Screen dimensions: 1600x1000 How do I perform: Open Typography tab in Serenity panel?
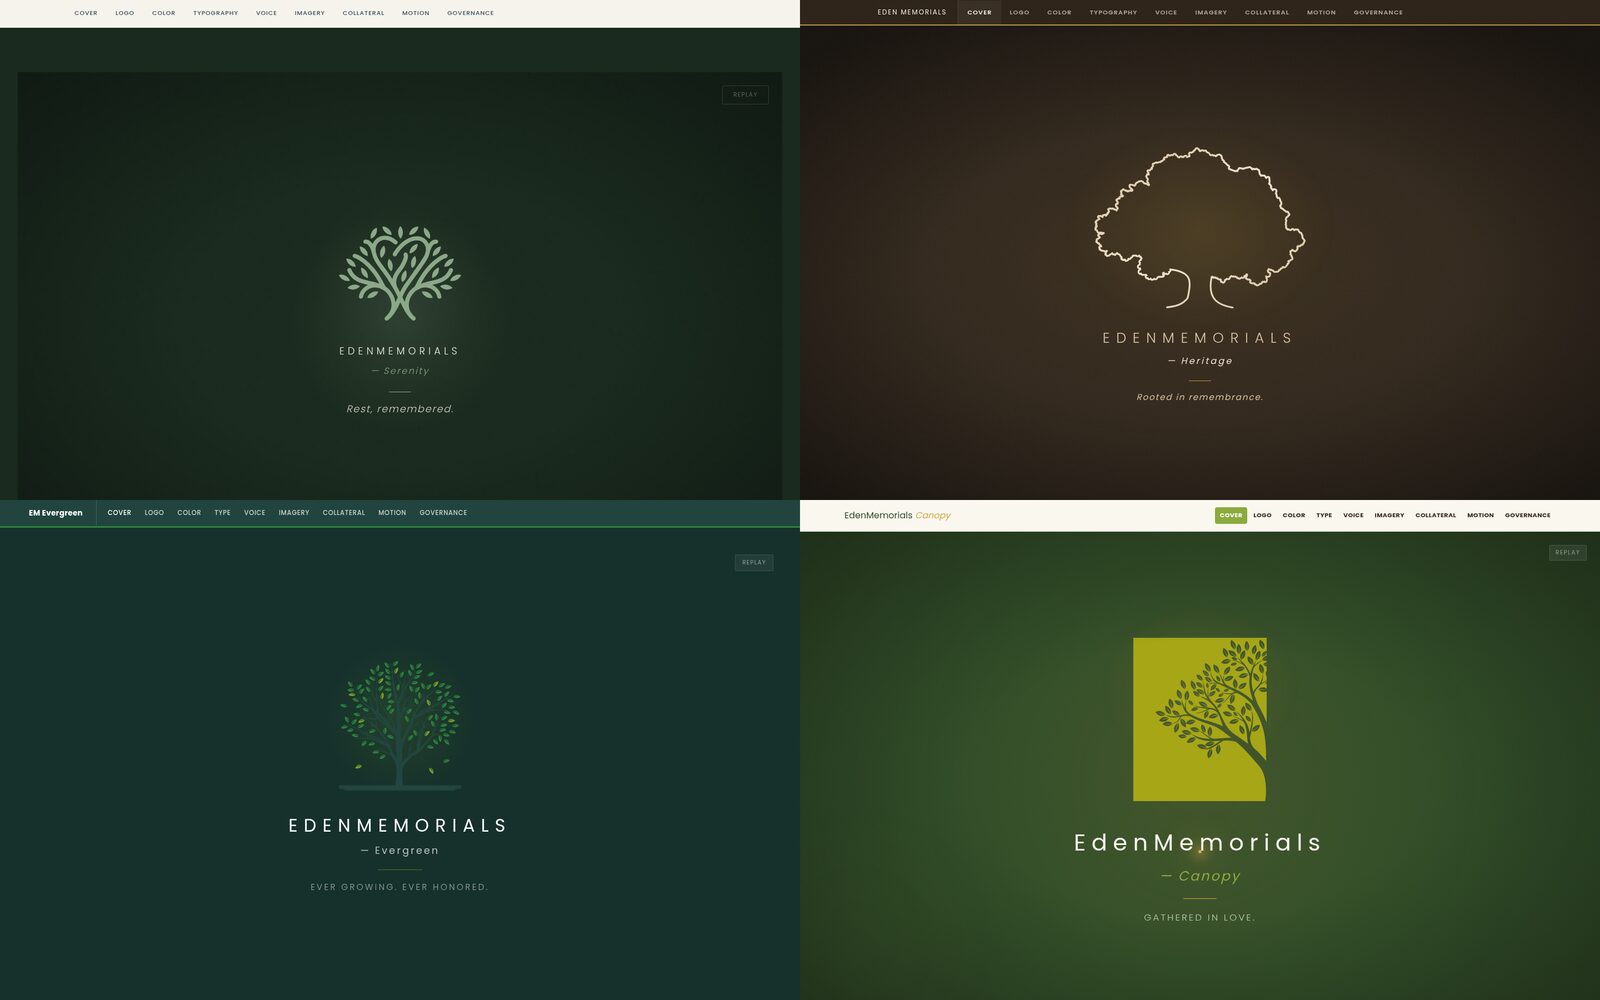(x=215, y=13)
